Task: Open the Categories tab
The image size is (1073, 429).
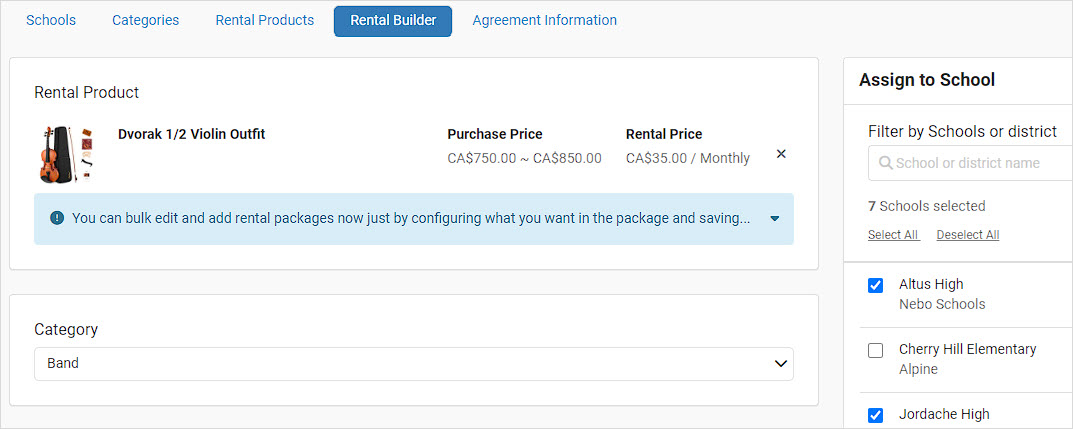Action: click(146, 21)
